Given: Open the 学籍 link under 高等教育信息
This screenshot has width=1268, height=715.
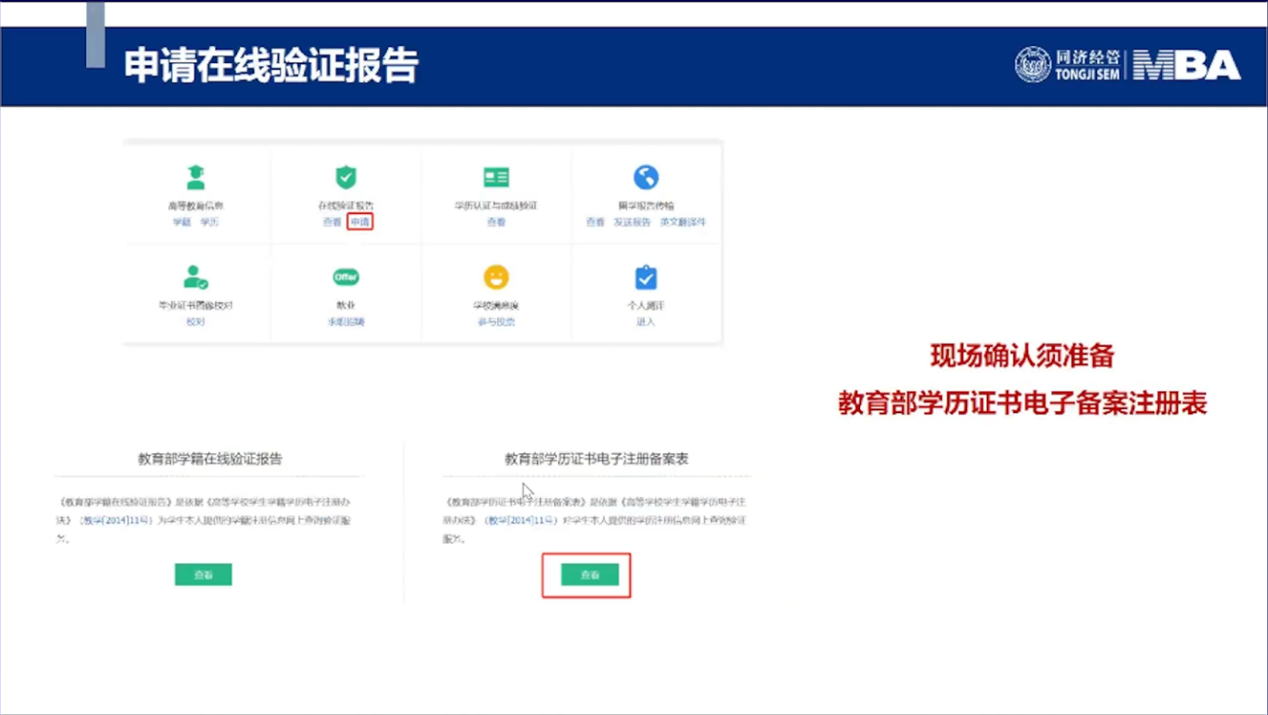Looking at the screenshot, I should pyautogui.click(x=181, y=222).
